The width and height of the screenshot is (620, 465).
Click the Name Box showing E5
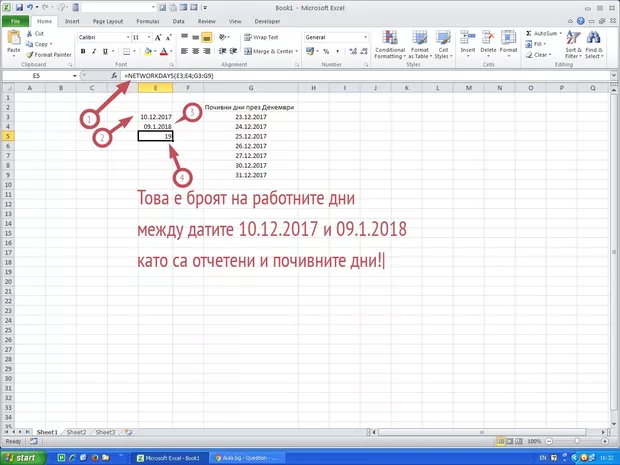36,76
